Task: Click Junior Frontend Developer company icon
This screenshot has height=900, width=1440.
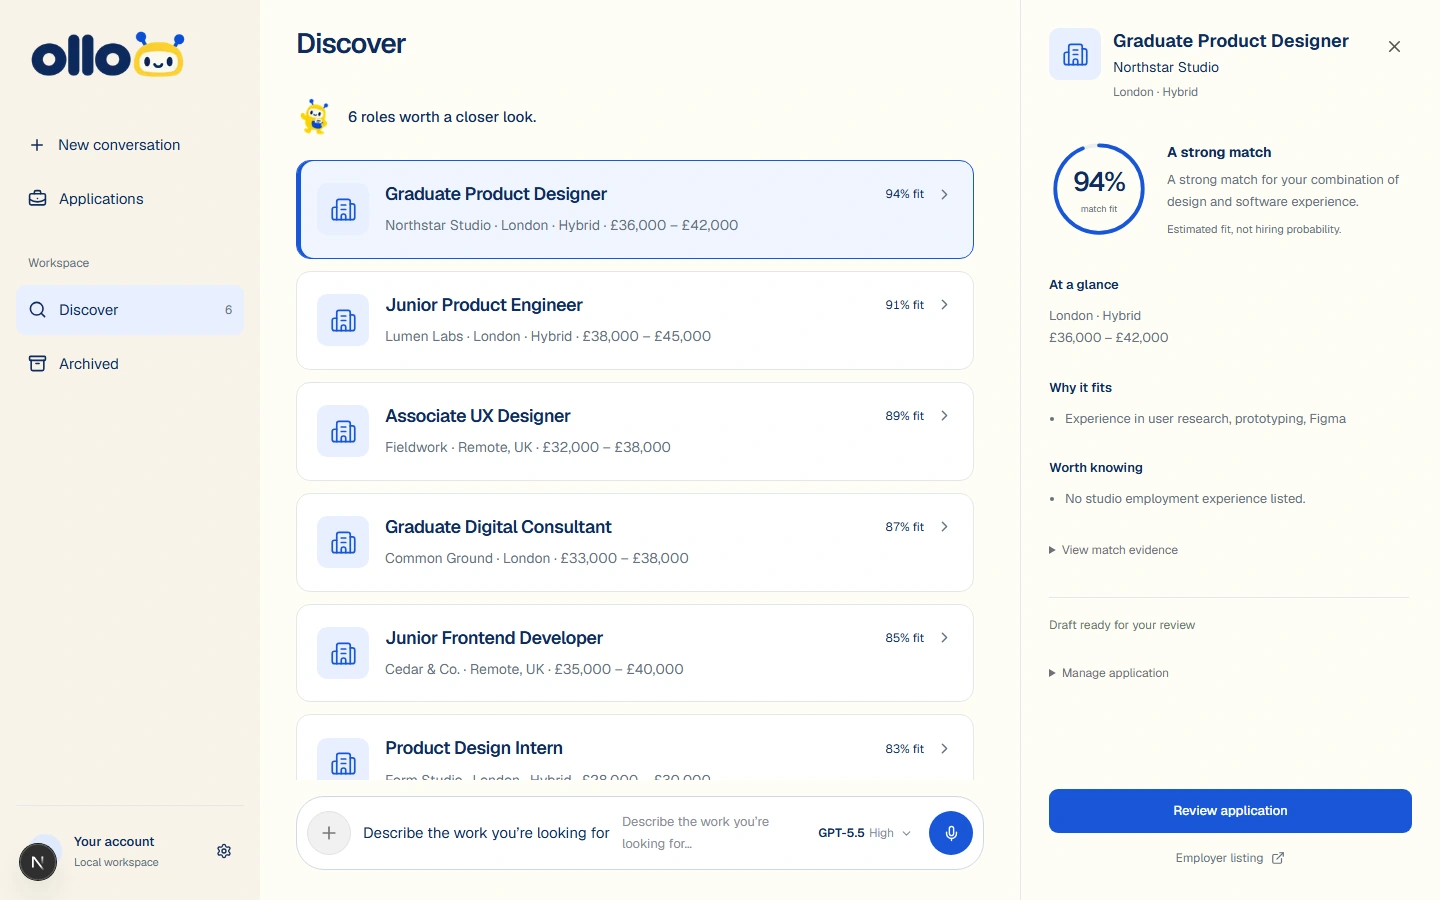Action: coord(343,653)
